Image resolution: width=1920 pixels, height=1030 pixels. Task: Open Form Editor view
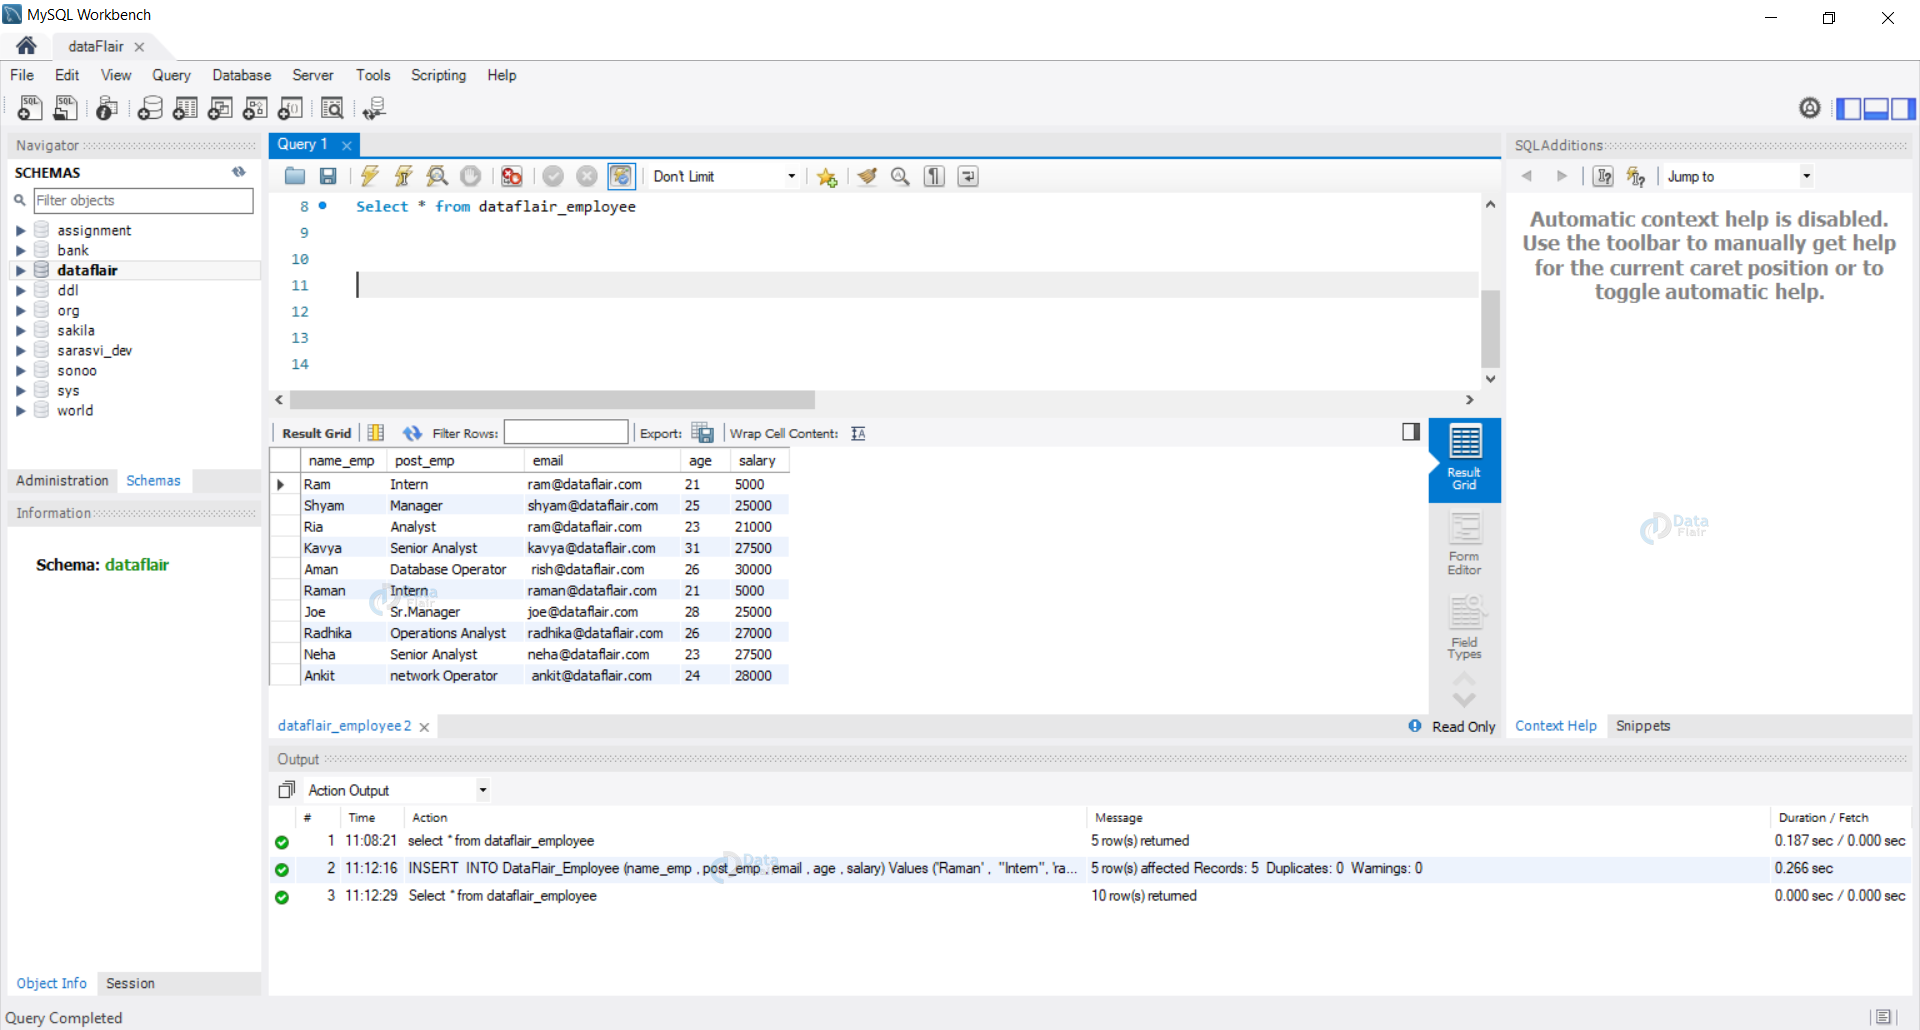pos(1464,545)
